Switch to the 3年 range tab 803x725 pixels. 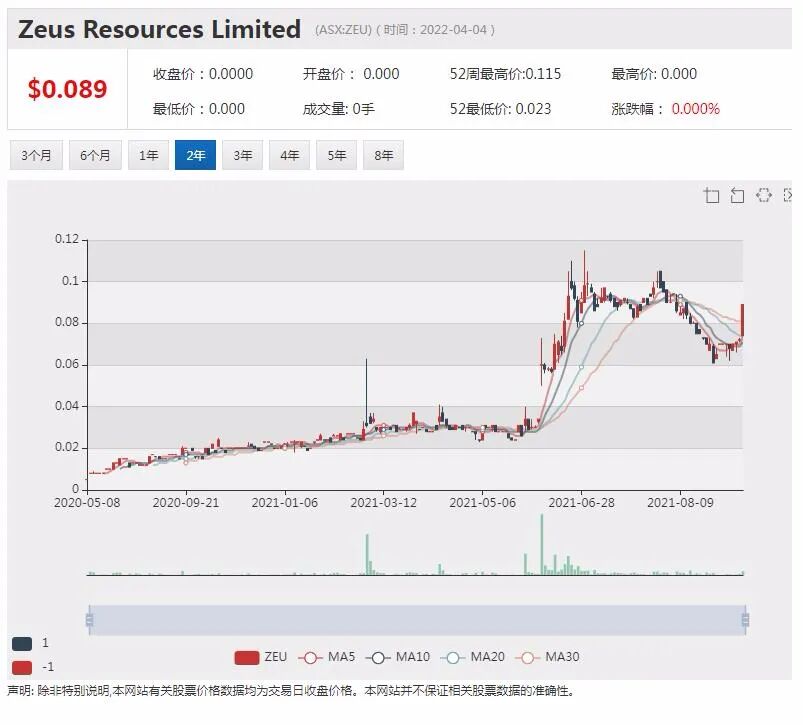[242, 155]
